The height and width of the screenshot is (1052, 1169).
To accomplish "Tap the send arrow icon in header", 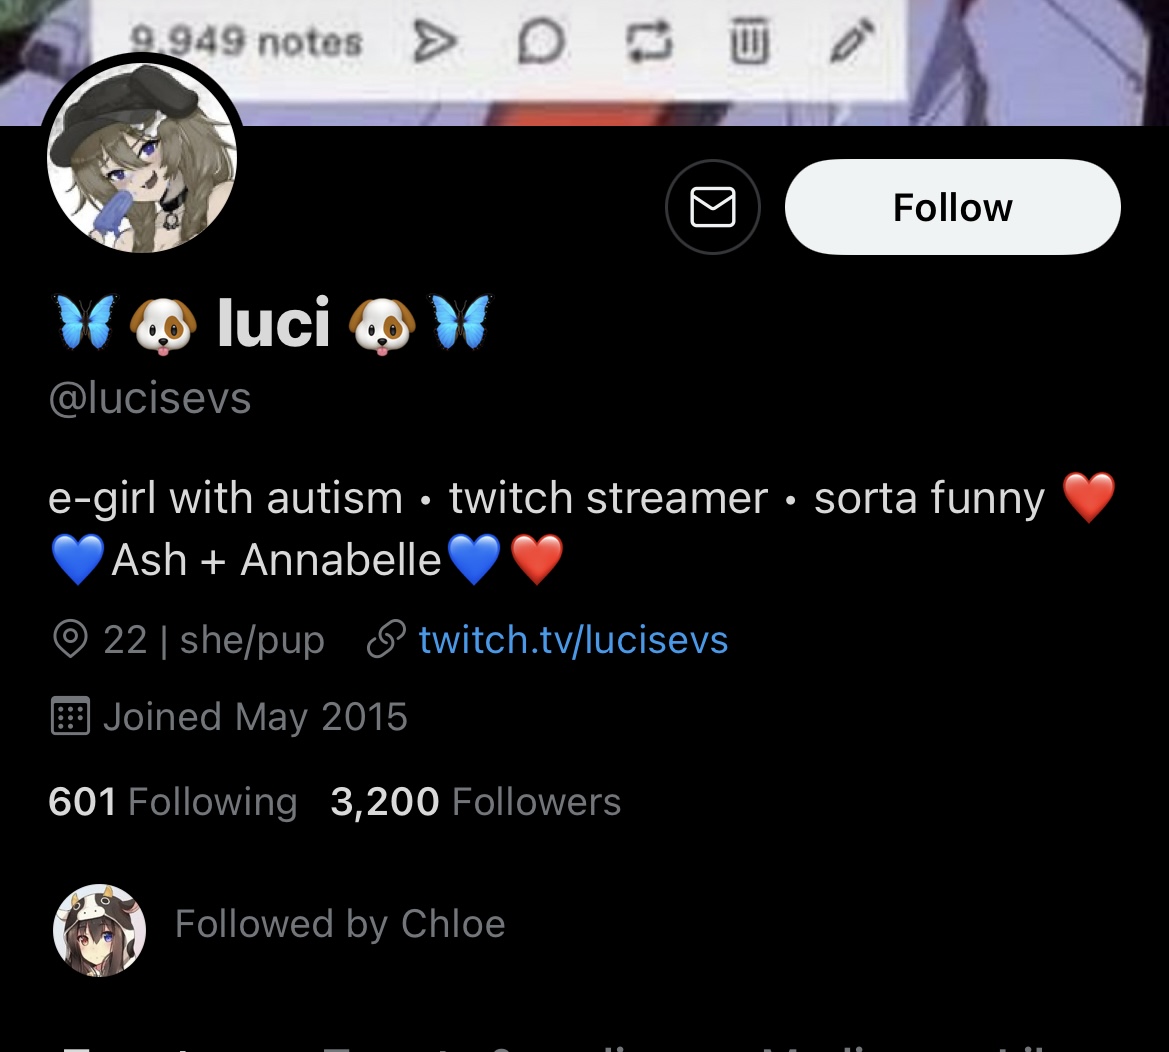I will pos(435,42).
